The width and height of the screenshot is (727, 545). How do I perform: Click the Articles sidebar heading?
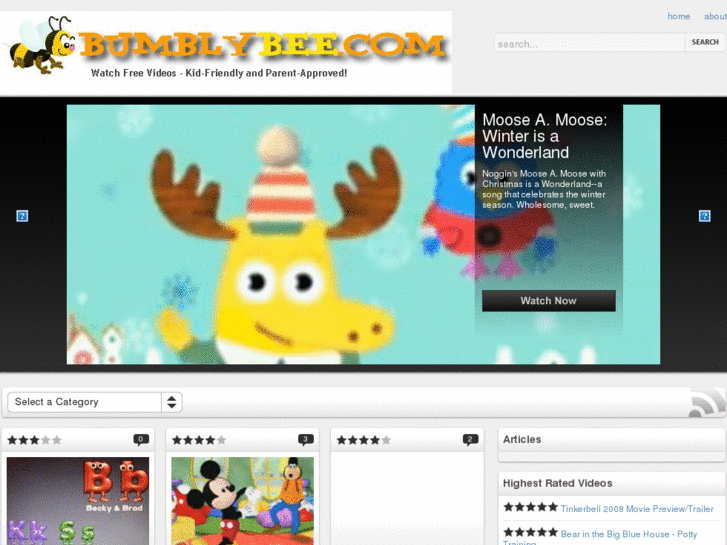[522, 439]
